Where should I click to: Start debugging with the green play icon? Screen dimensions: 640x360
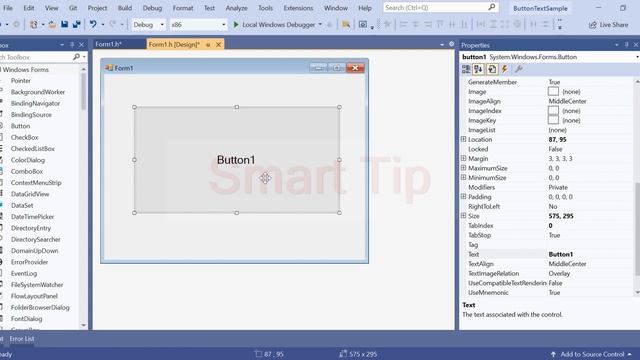236,24
